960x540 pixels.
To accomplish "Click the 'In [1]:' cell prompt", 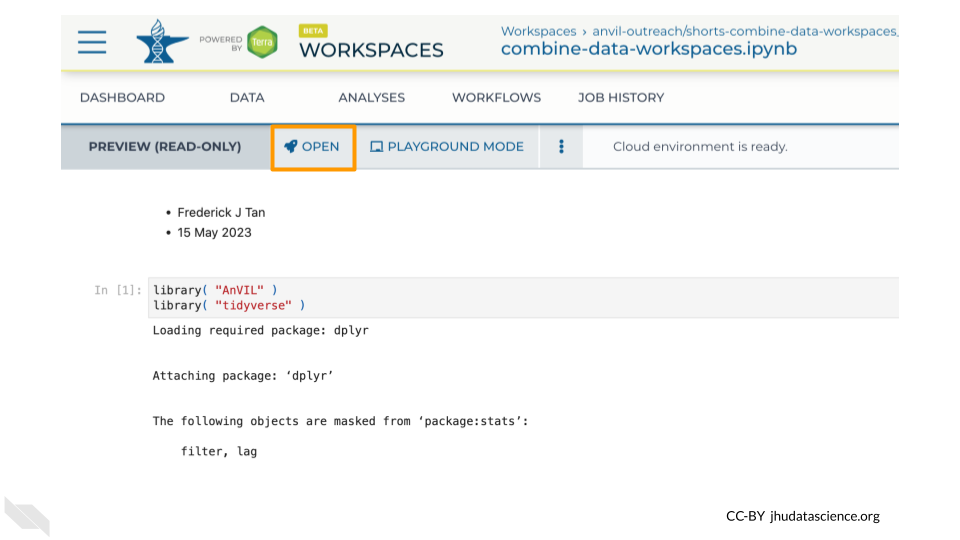I will (118, 290).
